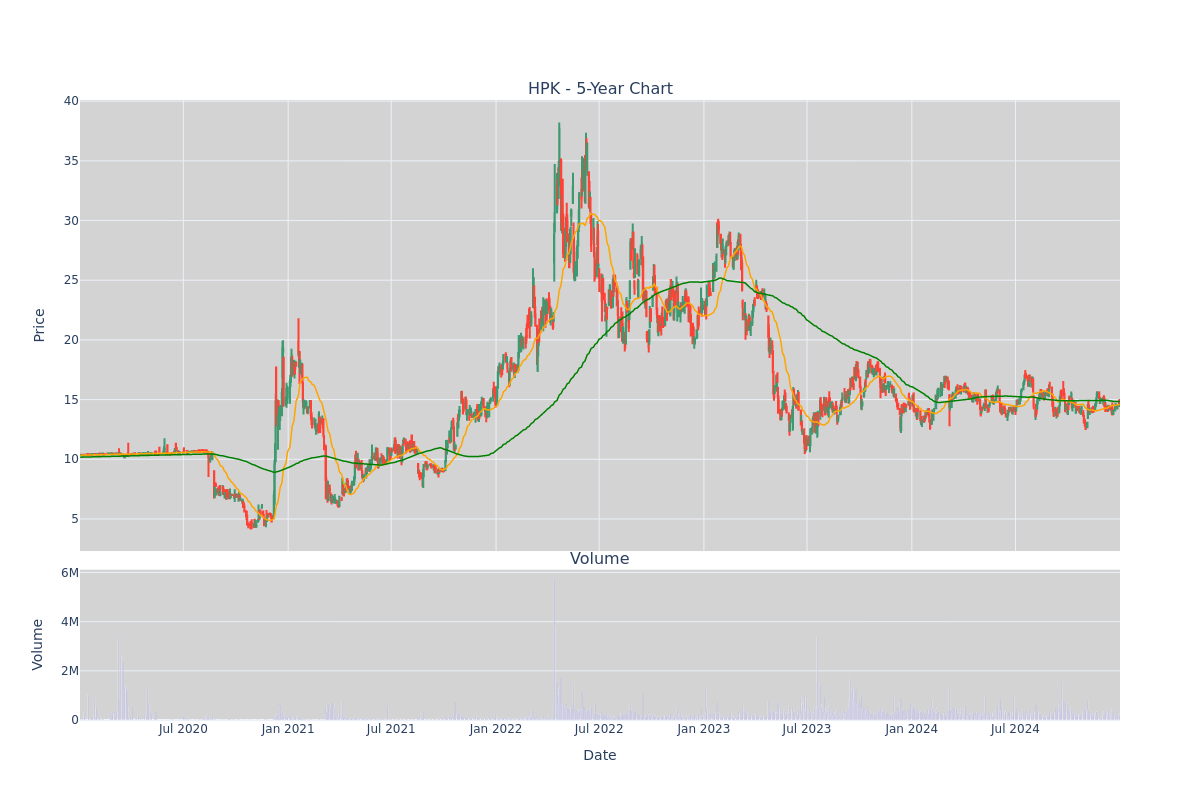Click the price tick label 20

click(71, 340)
